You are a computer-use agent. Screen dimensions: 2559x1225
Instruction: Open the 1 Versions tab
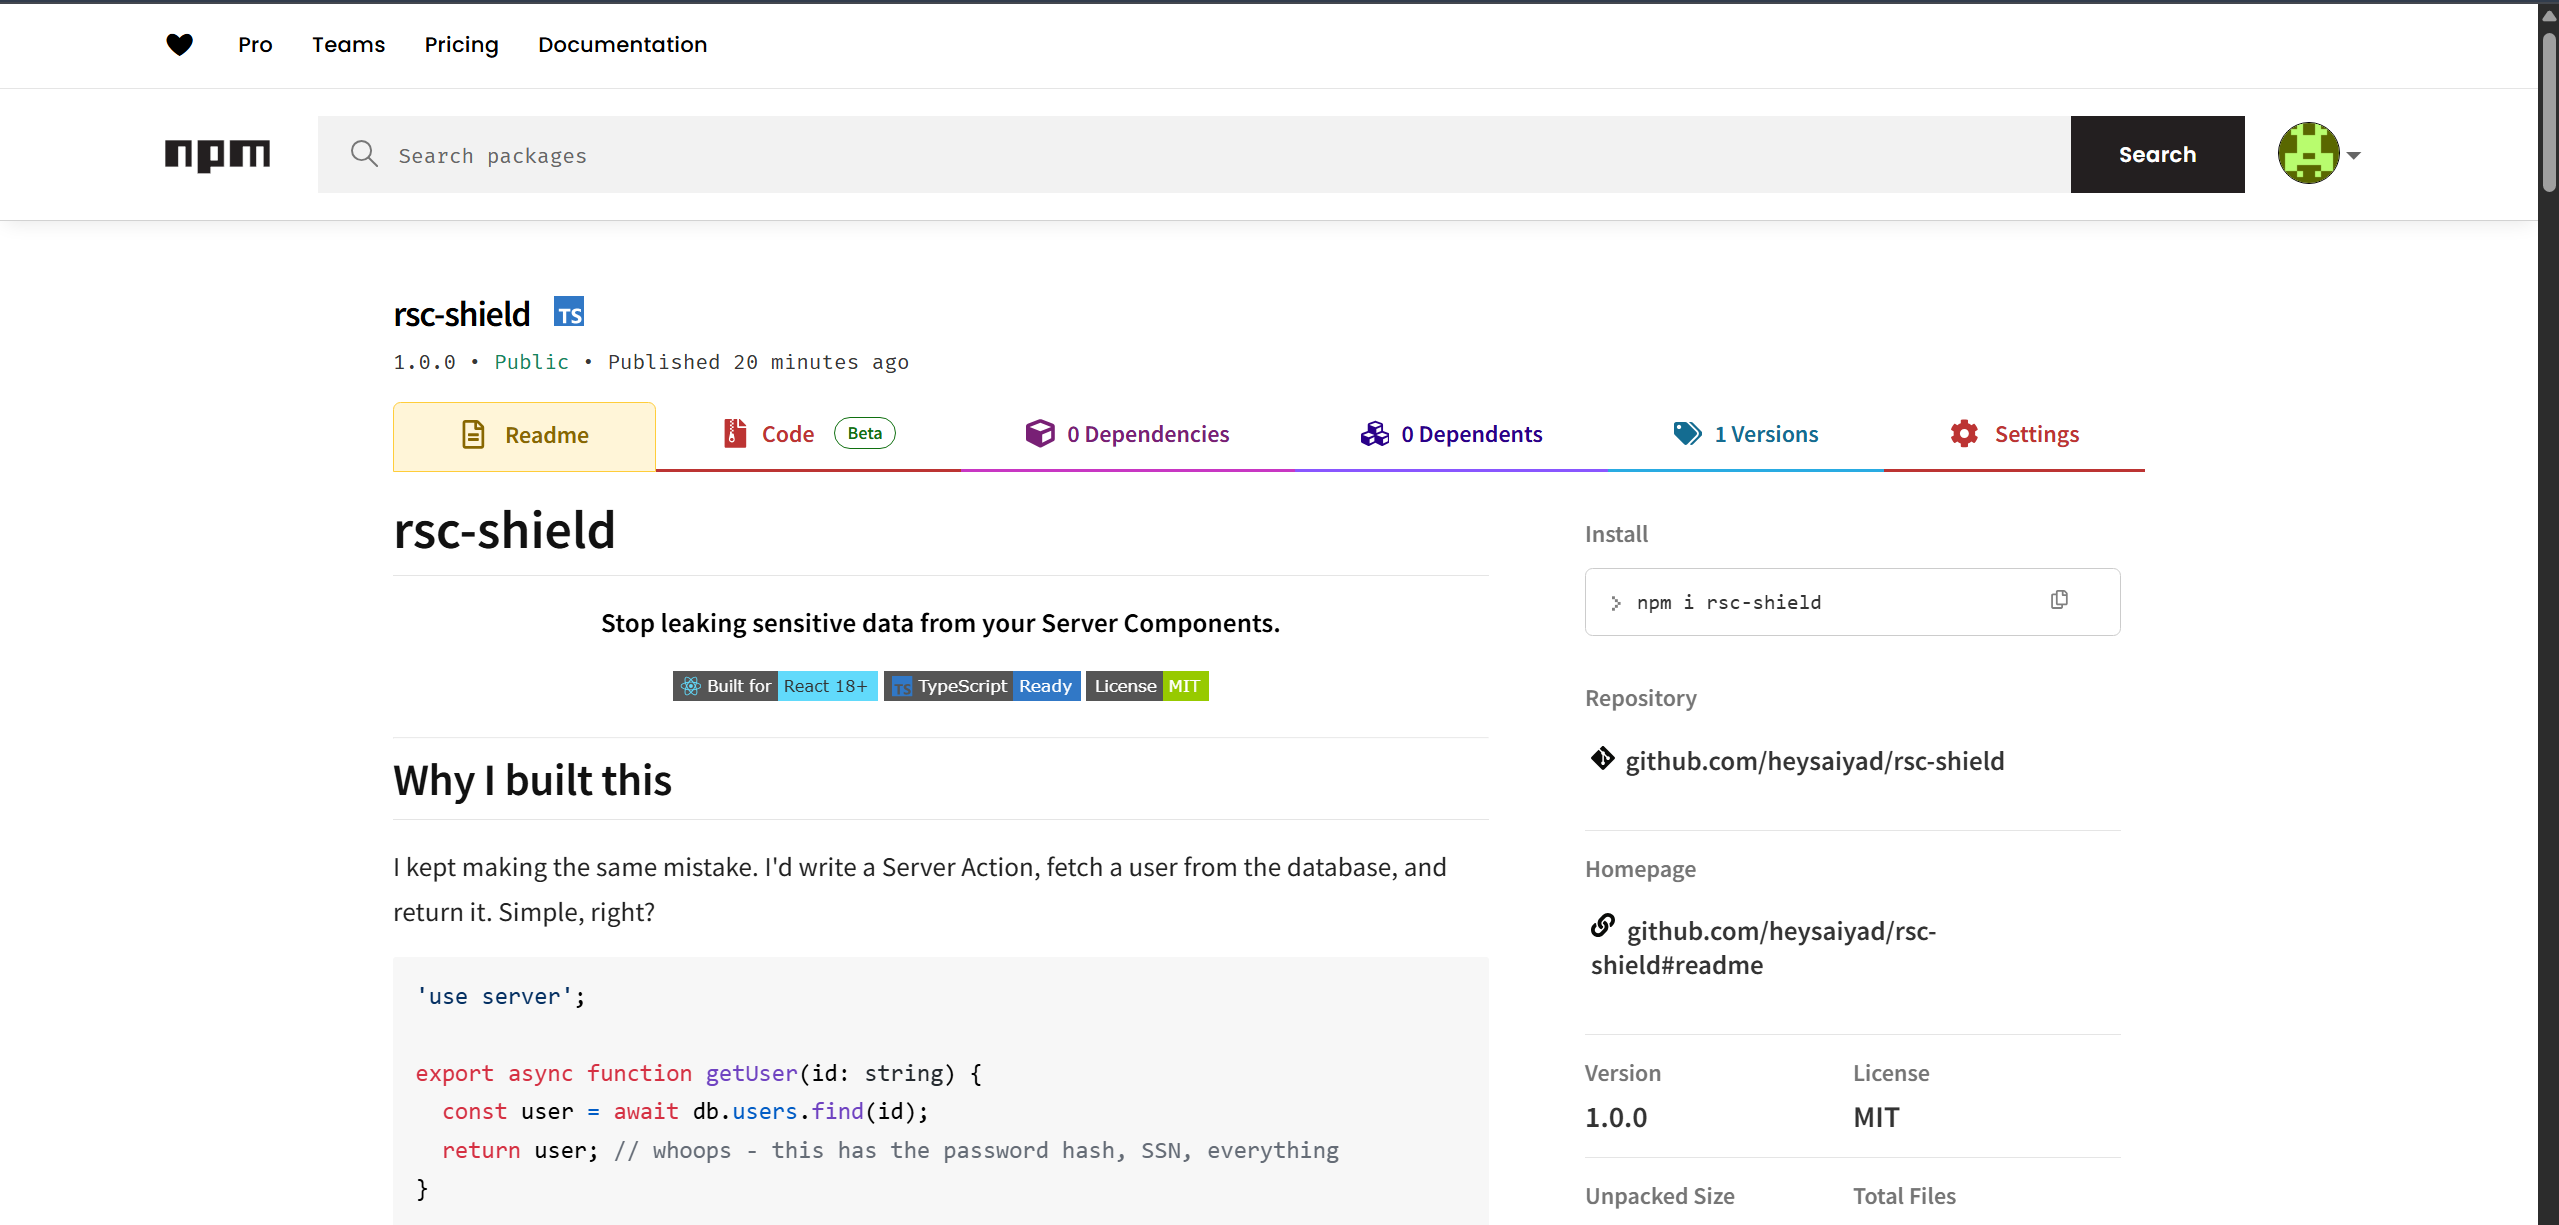pyautogui.click(x=1745, y=434)
